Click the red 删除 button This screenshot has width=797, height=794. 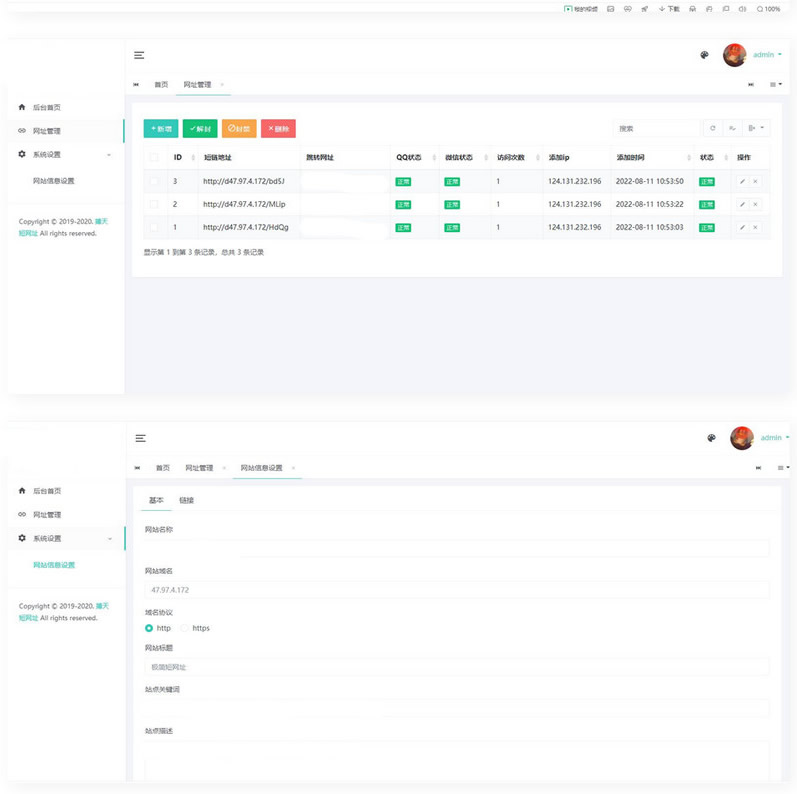click(278, 129)
